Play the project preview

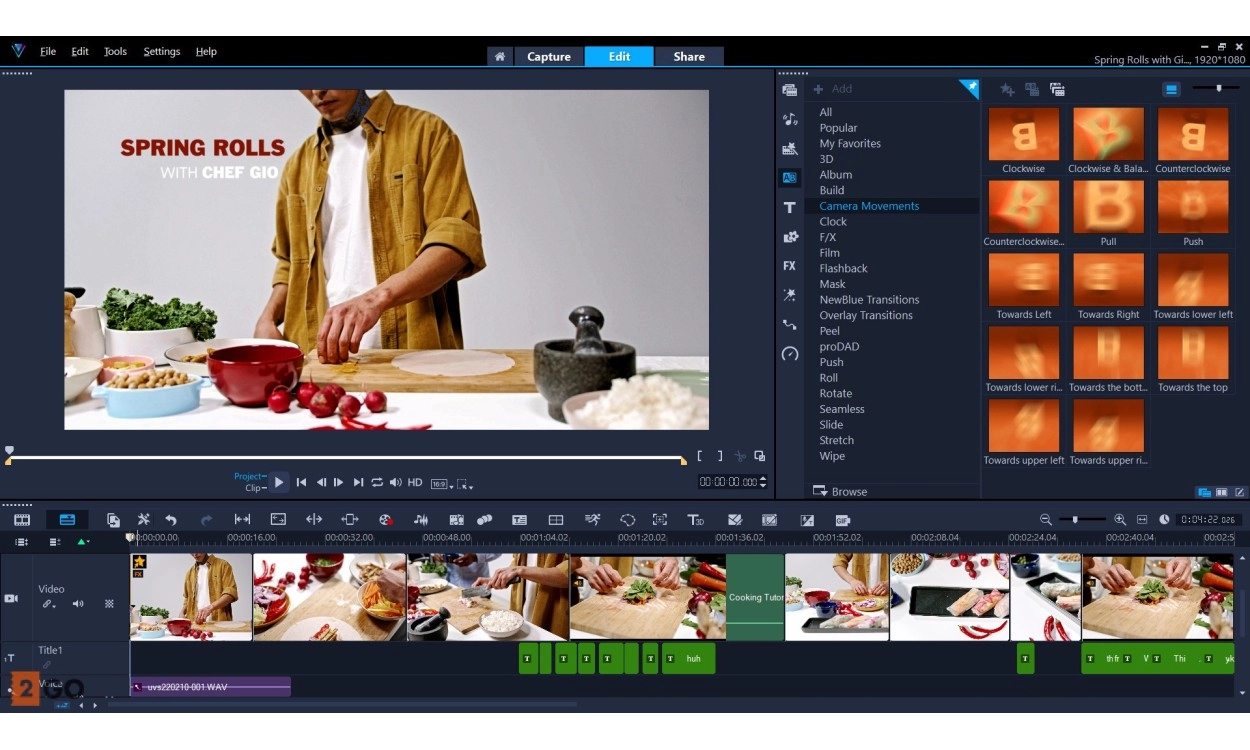click(x=279, y=482)
